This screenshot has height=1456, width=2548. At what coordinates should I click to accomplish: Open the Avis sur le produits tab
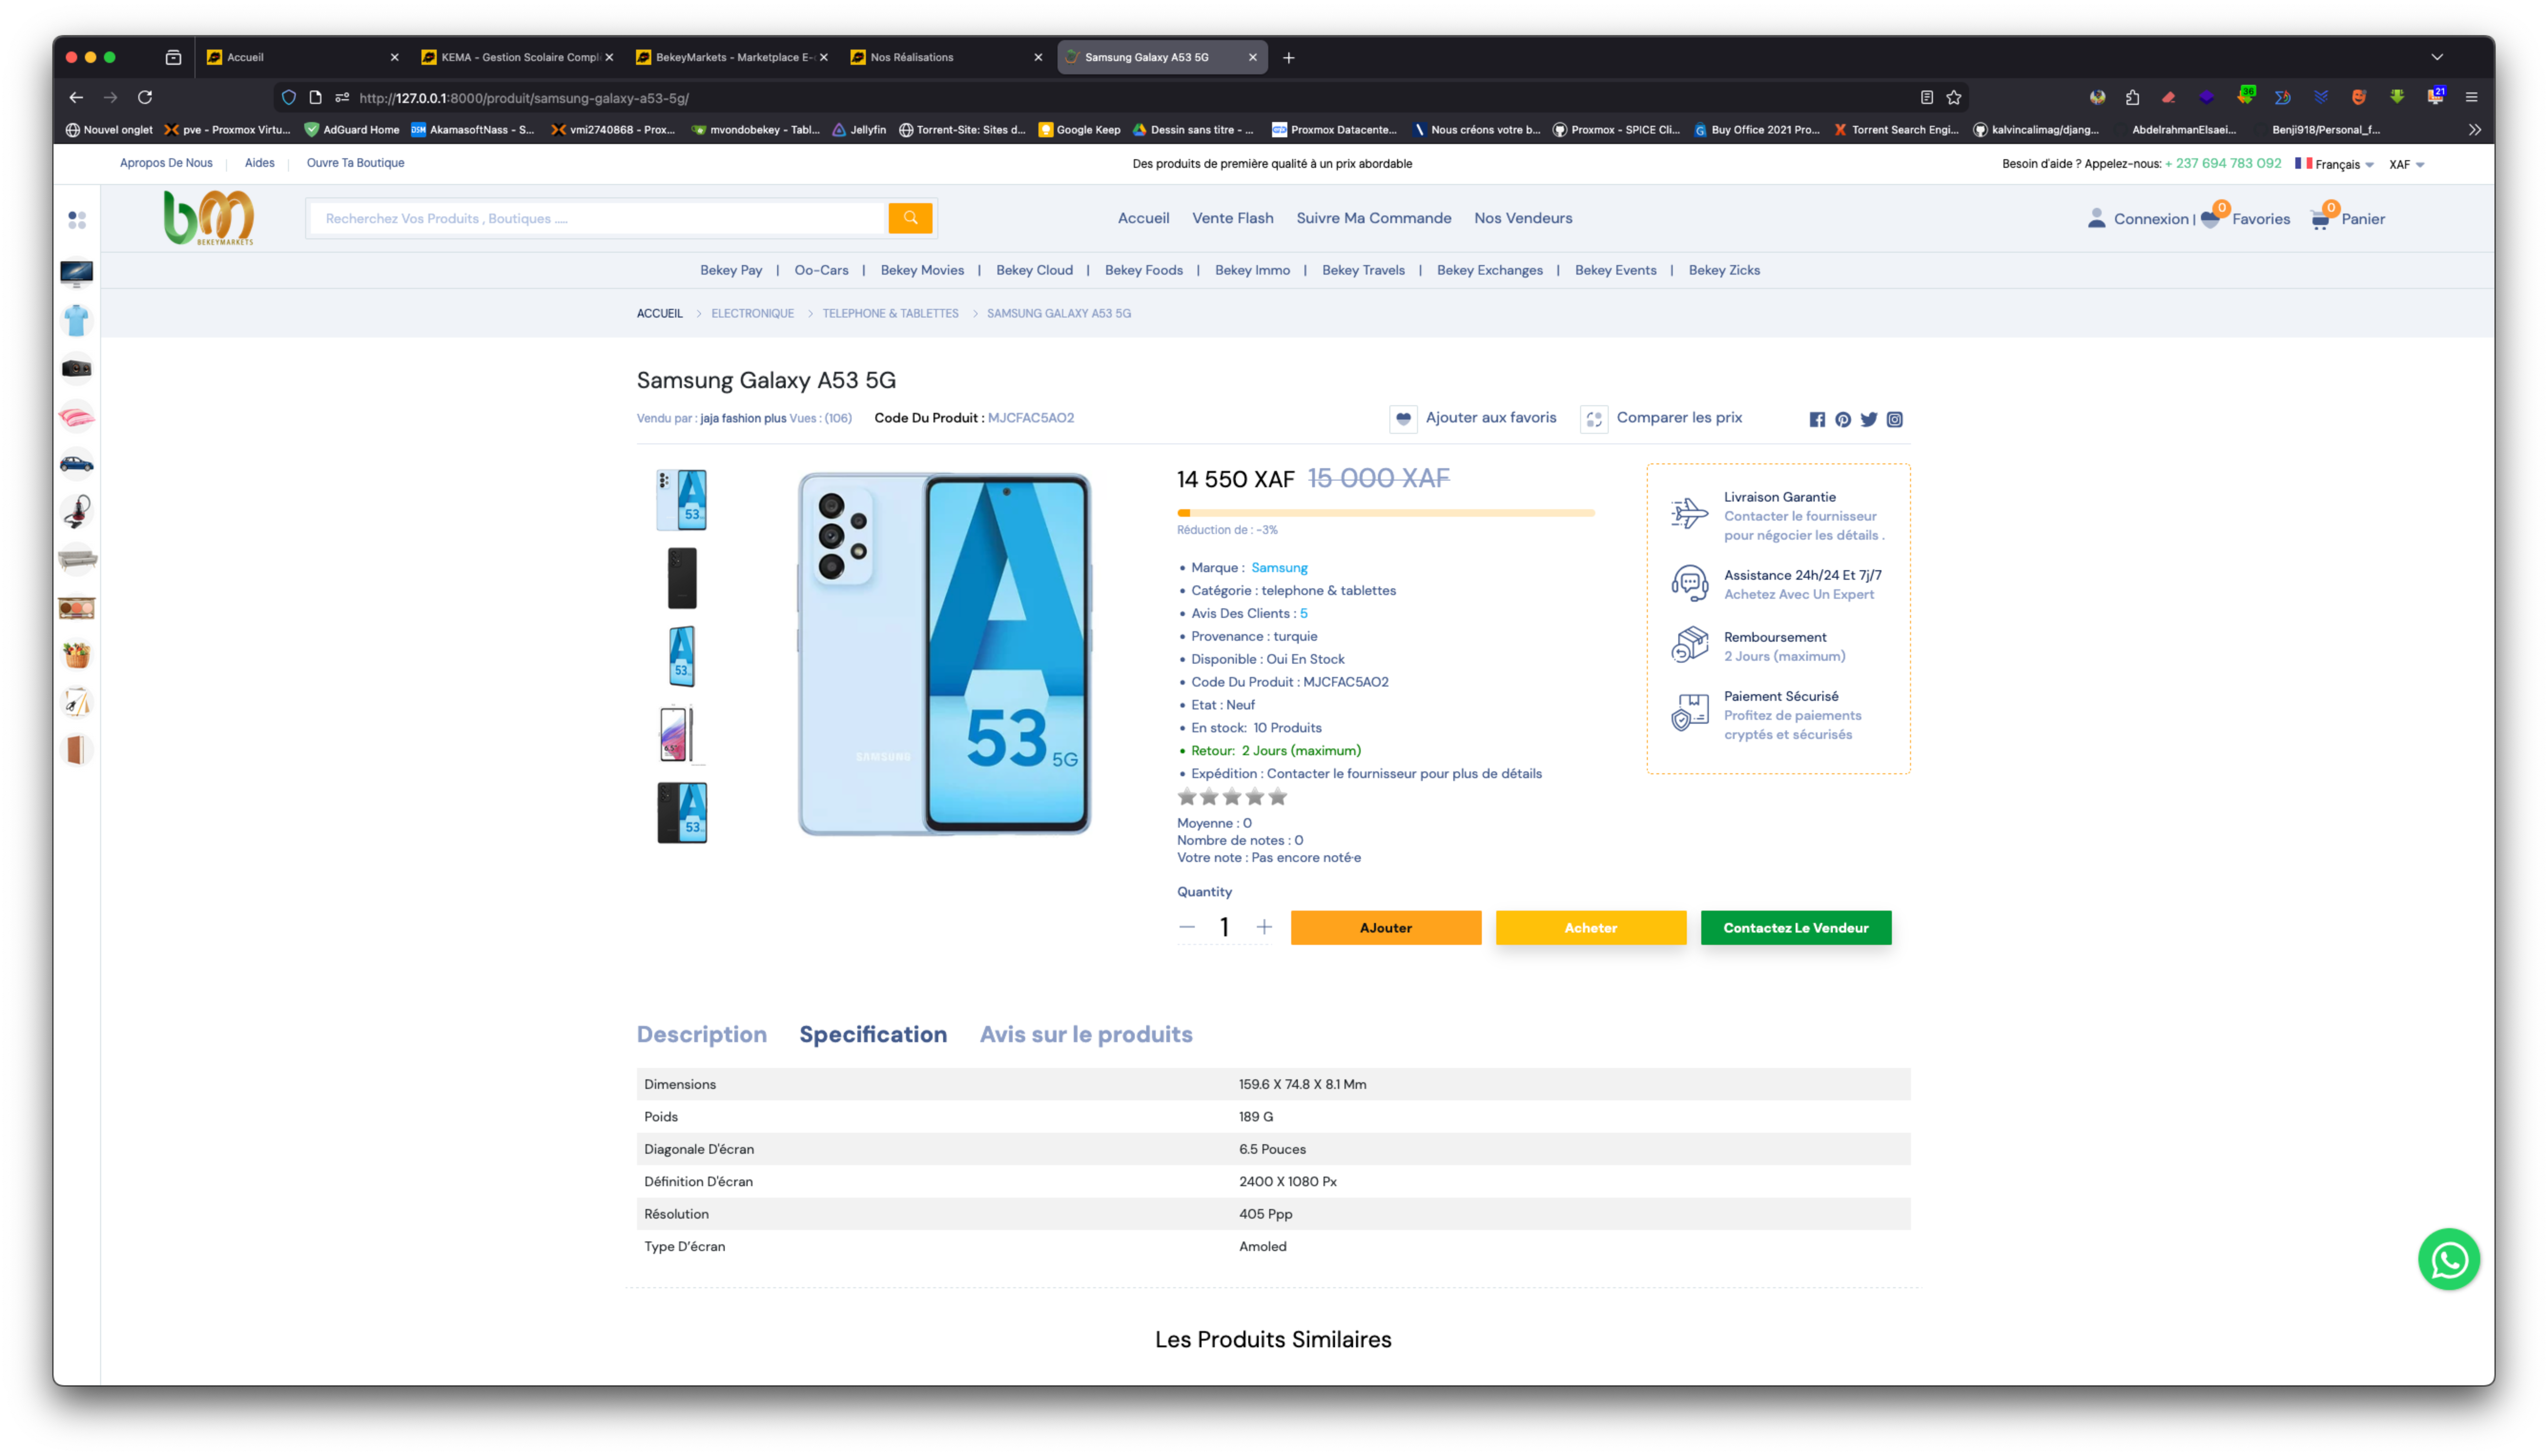1086,1034
